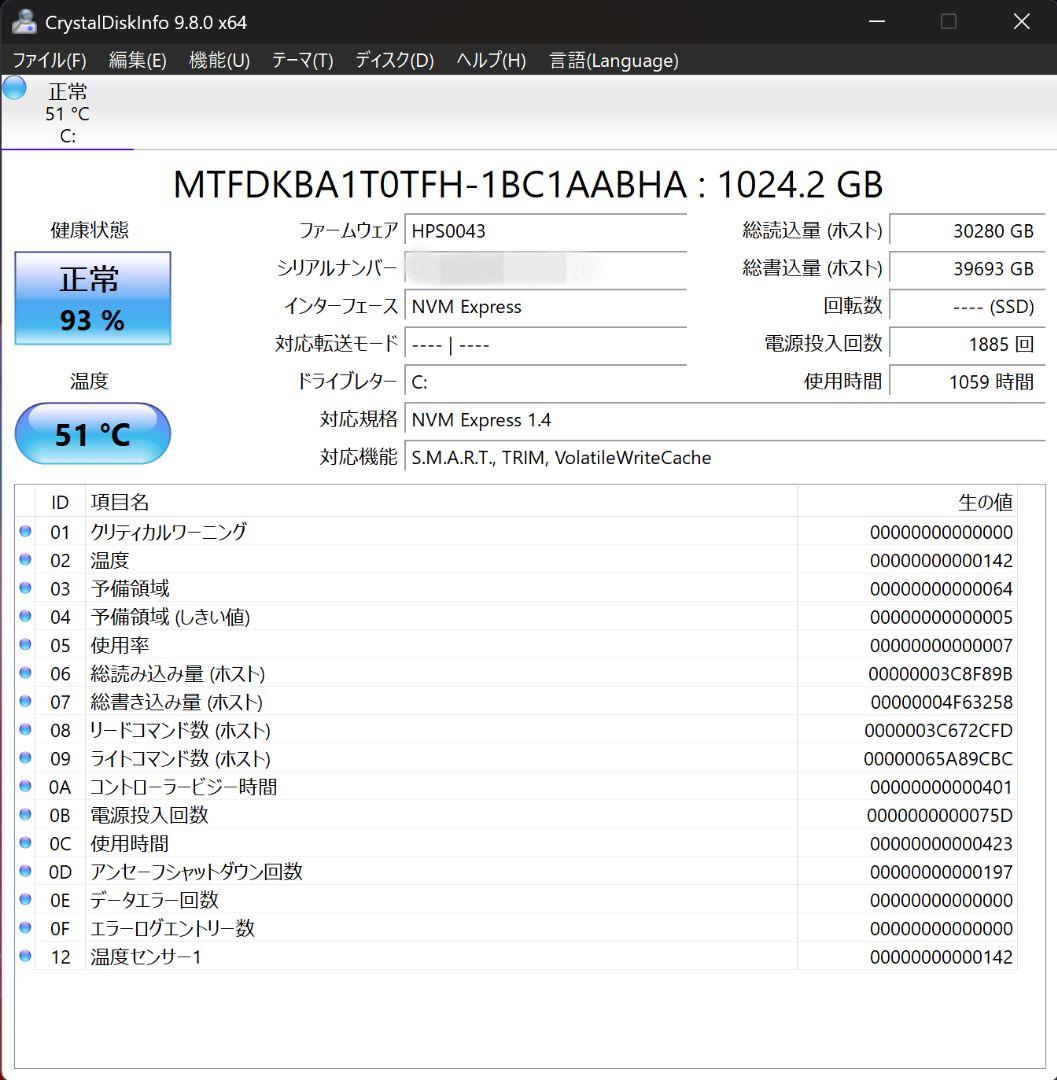
Task: Click rotation rate value ---- (SSD)
Action: (x=967, y=307)
